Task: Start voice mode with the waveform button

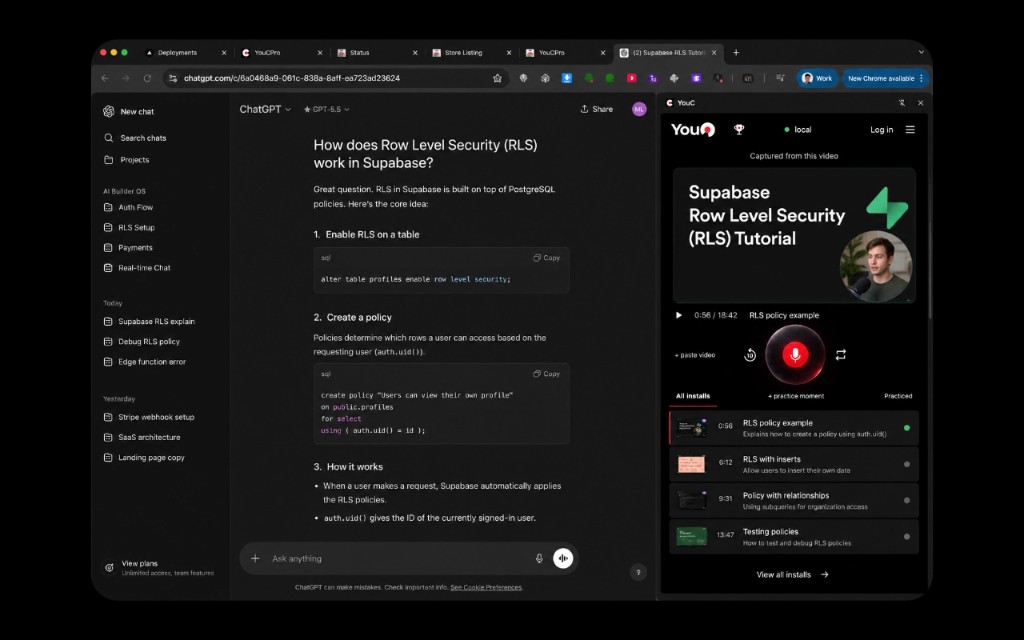Action: pyautogui.click(x=563, y=558)
